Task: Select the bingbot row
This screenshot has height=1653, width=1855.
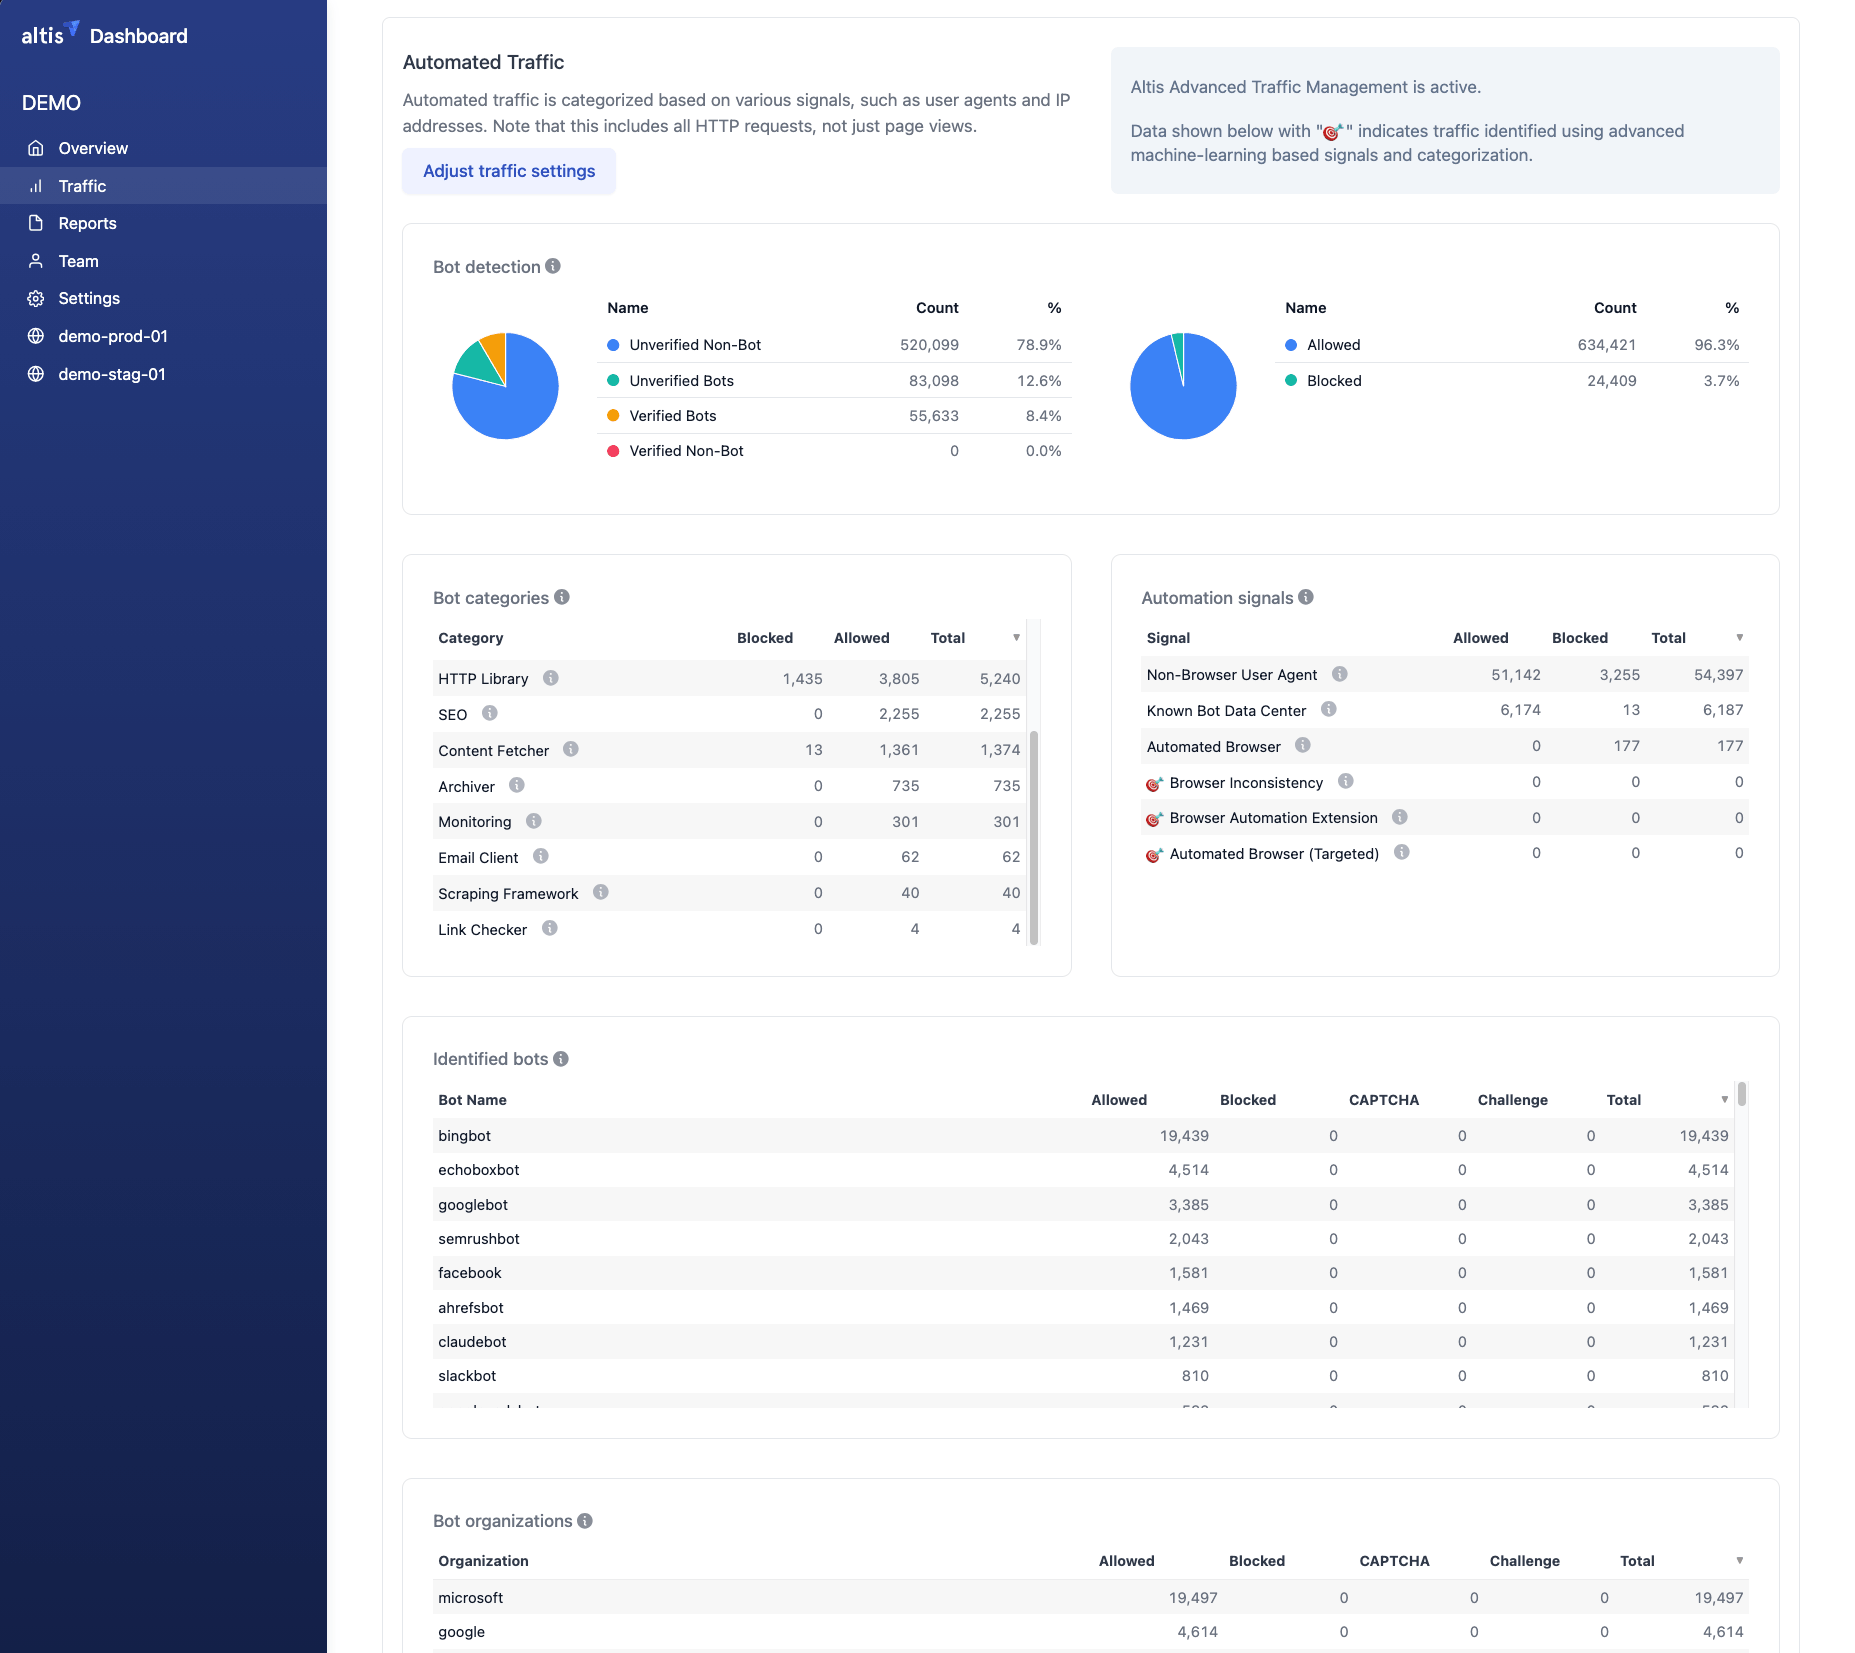Action: (1083, 1136)
